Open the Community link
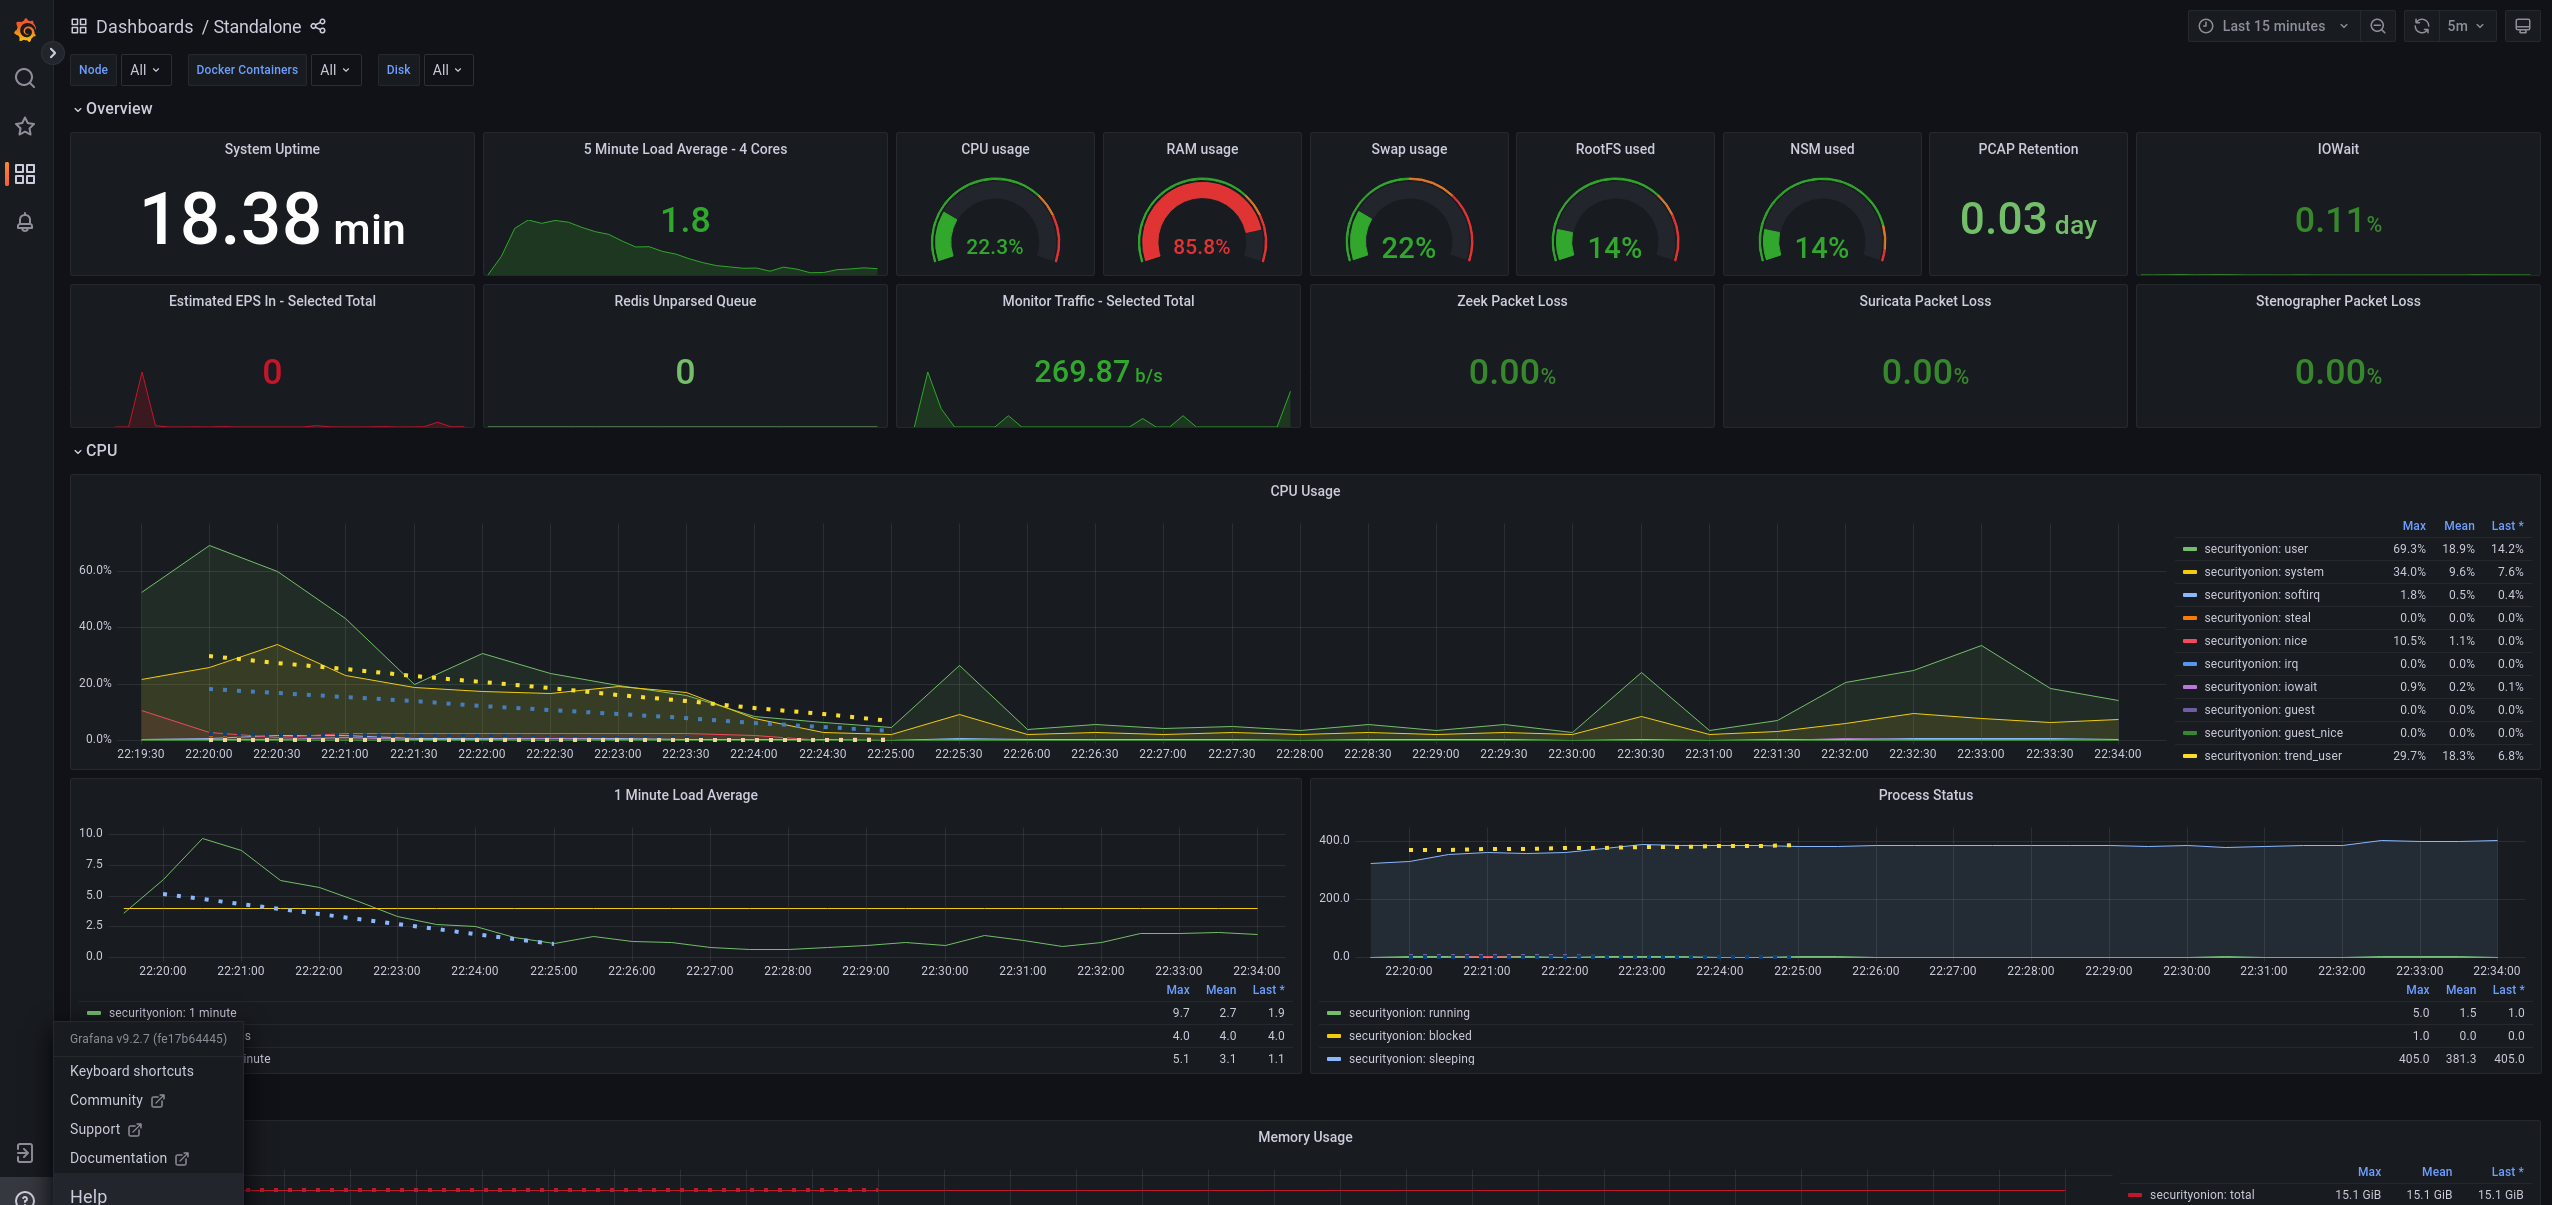The width and height of the screenshot is (2552, 1205). click(106, 1100)
